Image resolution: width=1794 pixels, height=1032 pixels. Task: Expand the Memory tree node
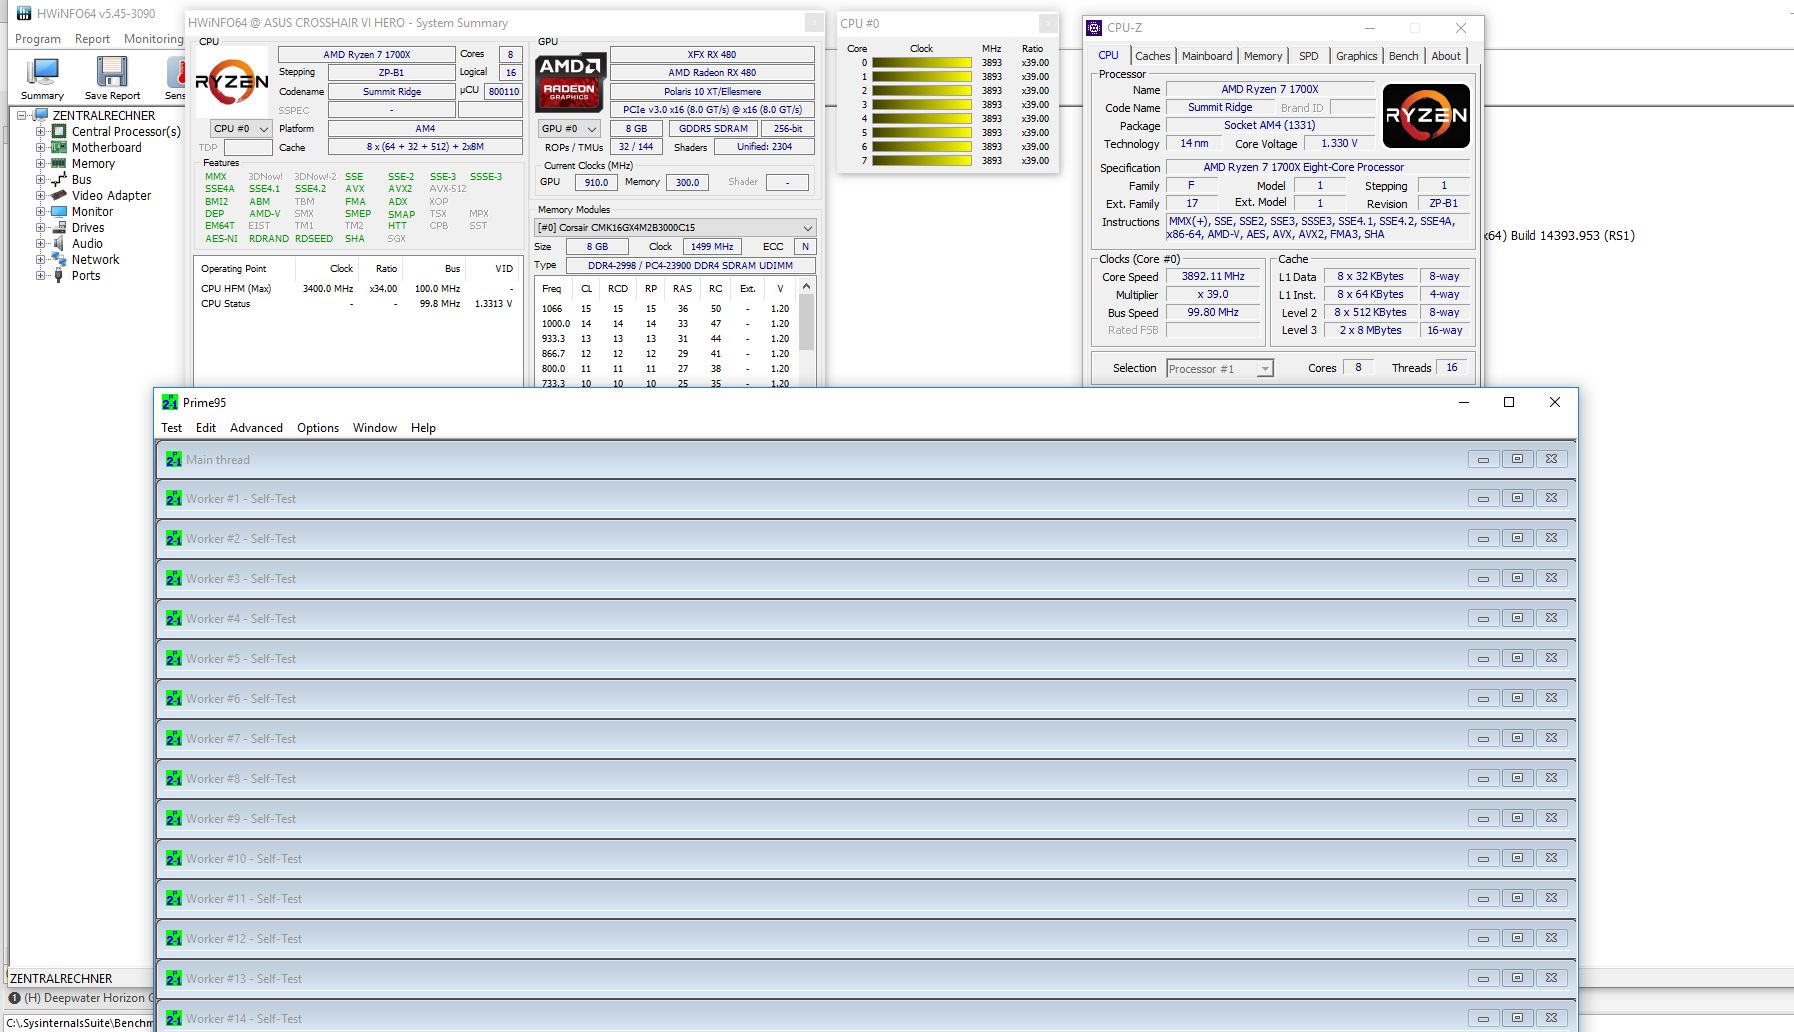[x=41, y=163]
